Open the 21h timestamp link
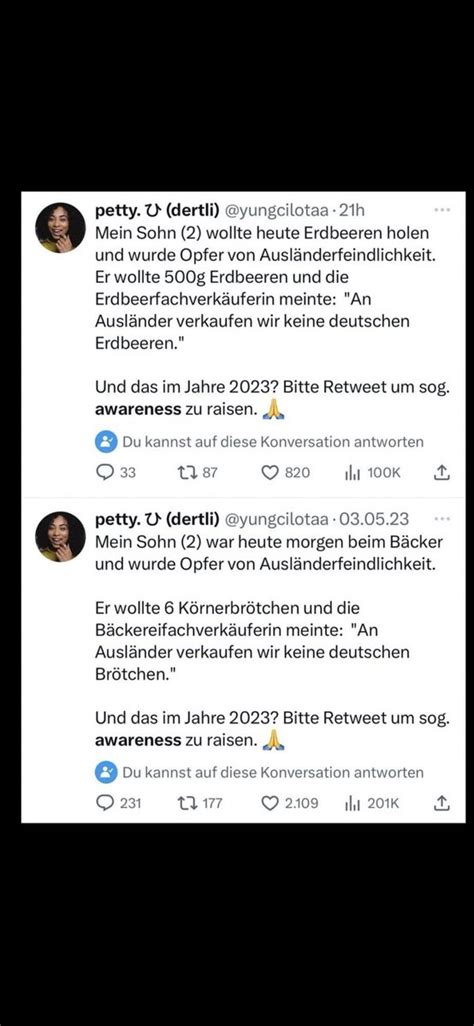 coord(352,211)
